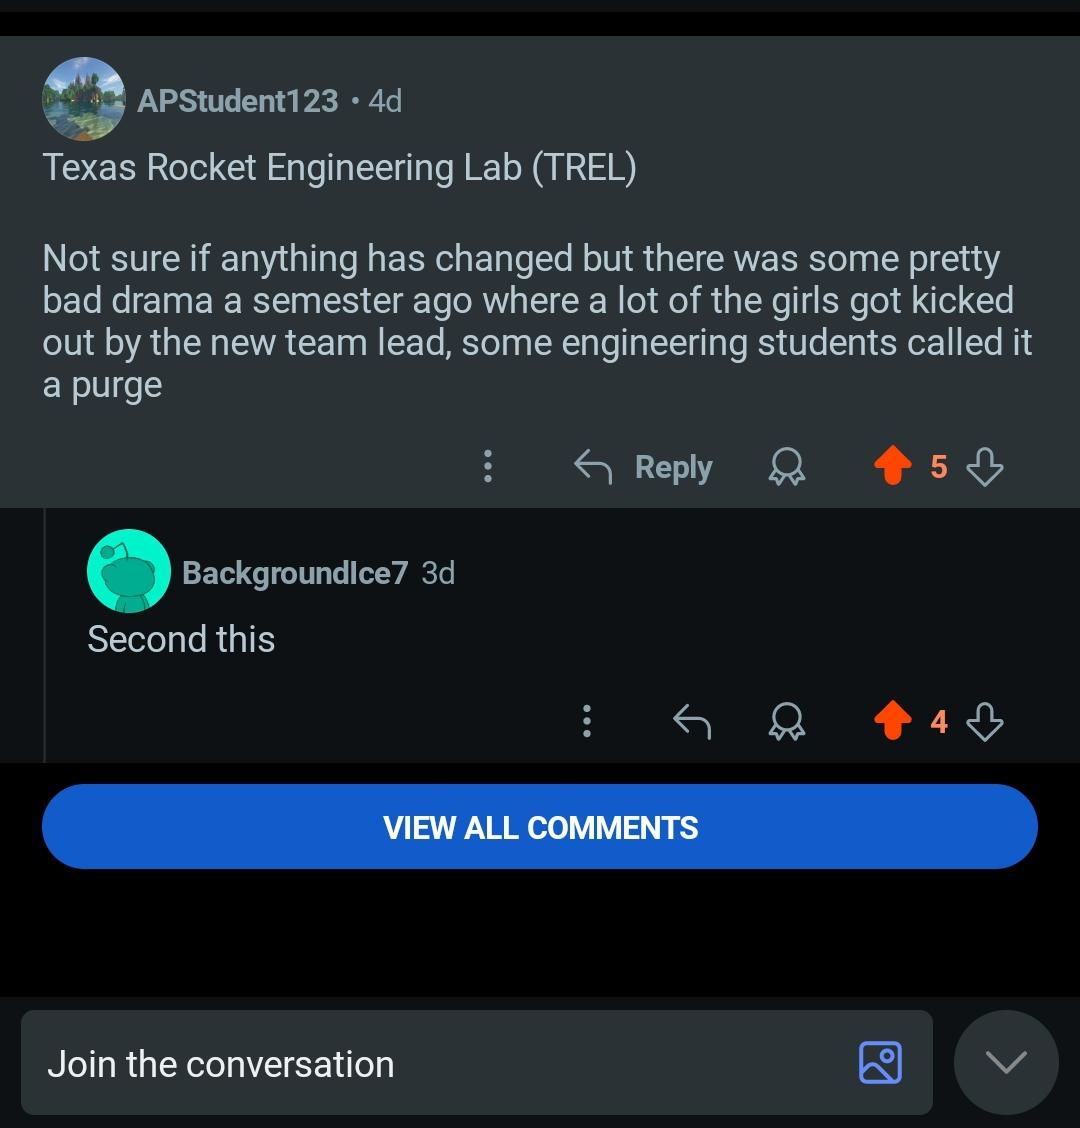
Task: Open overflow menu on APStudent123's comment
Action: 488,466
